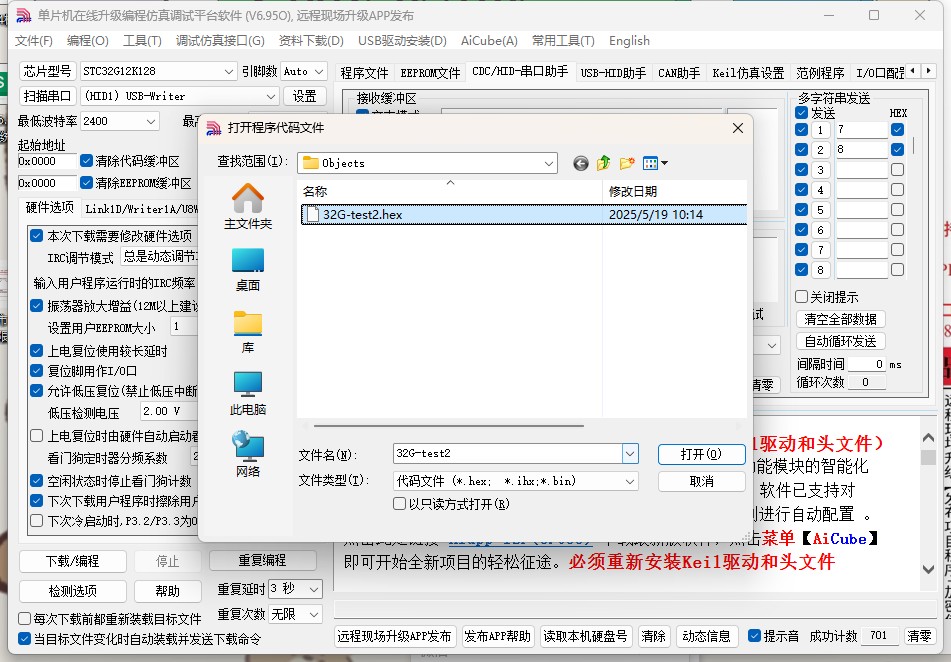Click info panel scrollbar up arrow
Image resolution: width=951 pixels, height=662 pixels.
coord(928,437)
